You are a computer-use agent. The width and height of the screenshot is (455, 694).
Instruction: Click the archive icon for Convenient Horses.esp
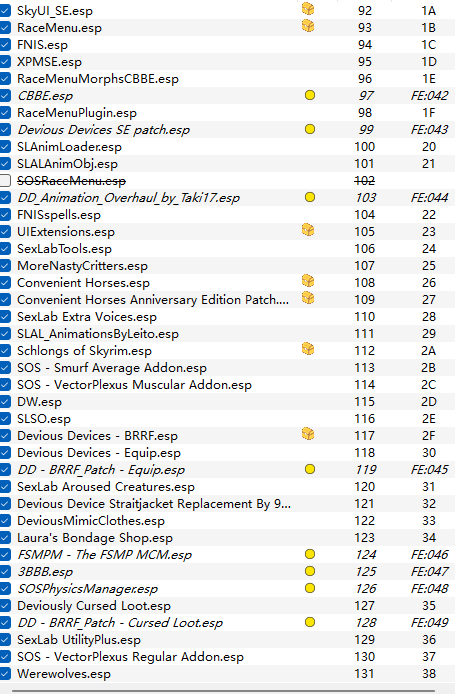[x=308, y=281]
